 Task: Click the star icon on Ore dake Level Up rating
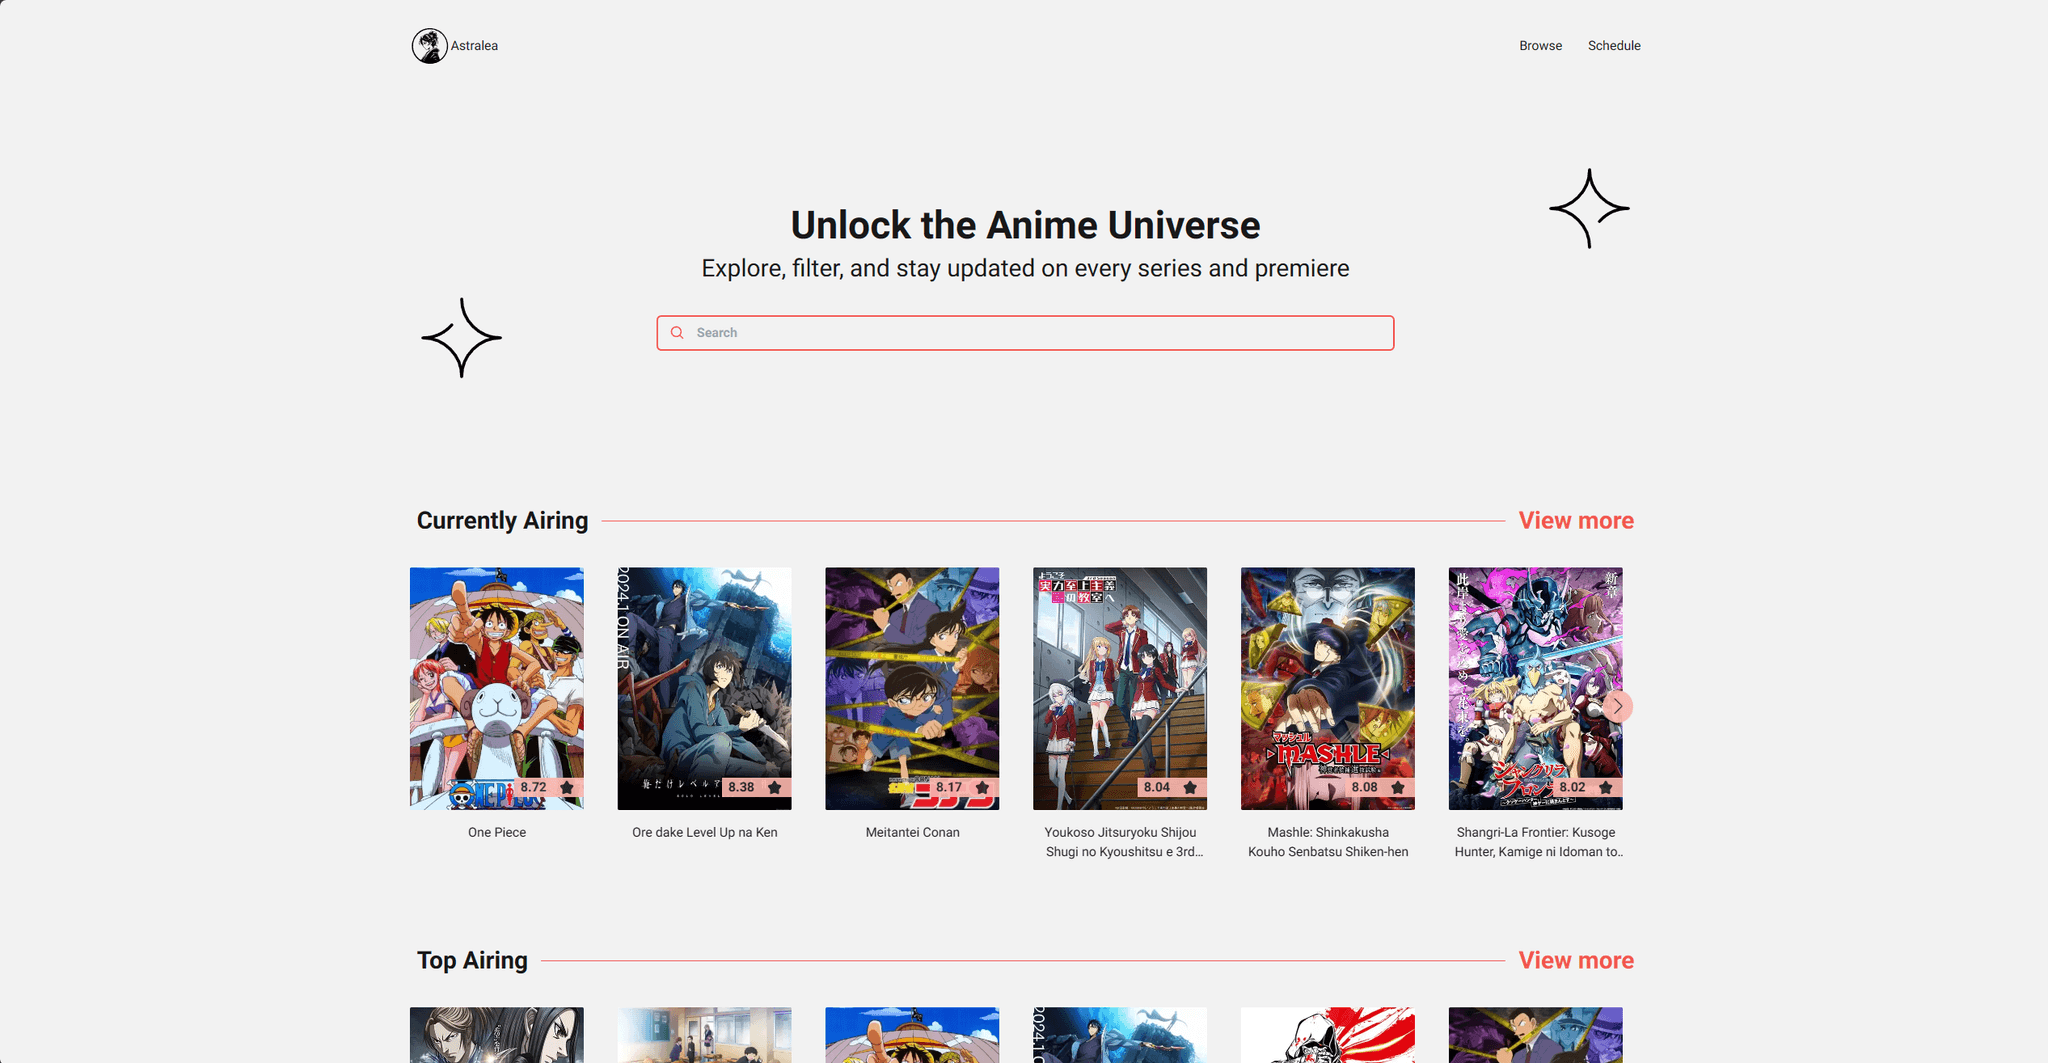pyautogui.click(x=775, y=788)
